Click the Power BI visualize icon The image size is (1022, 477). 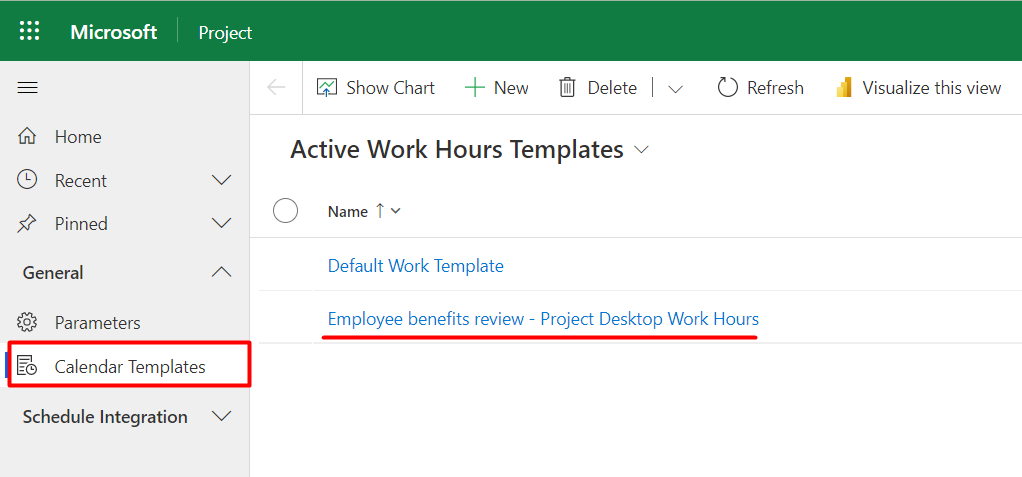845,88
